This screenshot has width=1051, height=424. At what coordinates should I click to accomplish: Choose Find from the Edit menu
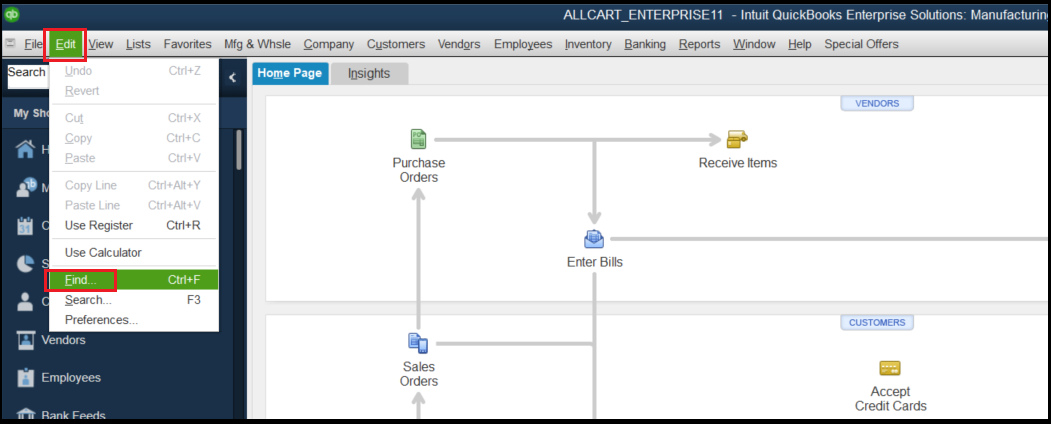tap(80, 280)
